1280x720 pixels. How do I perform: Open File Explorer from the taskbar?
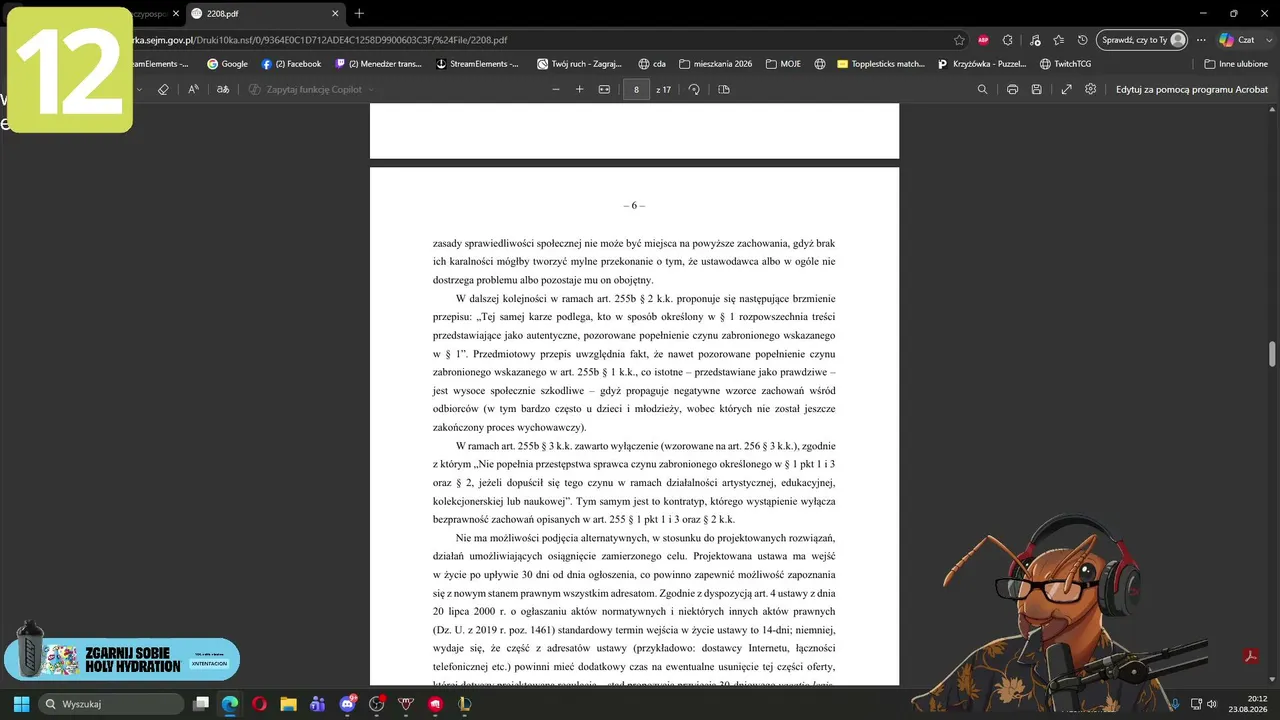(x=288, y=704)
